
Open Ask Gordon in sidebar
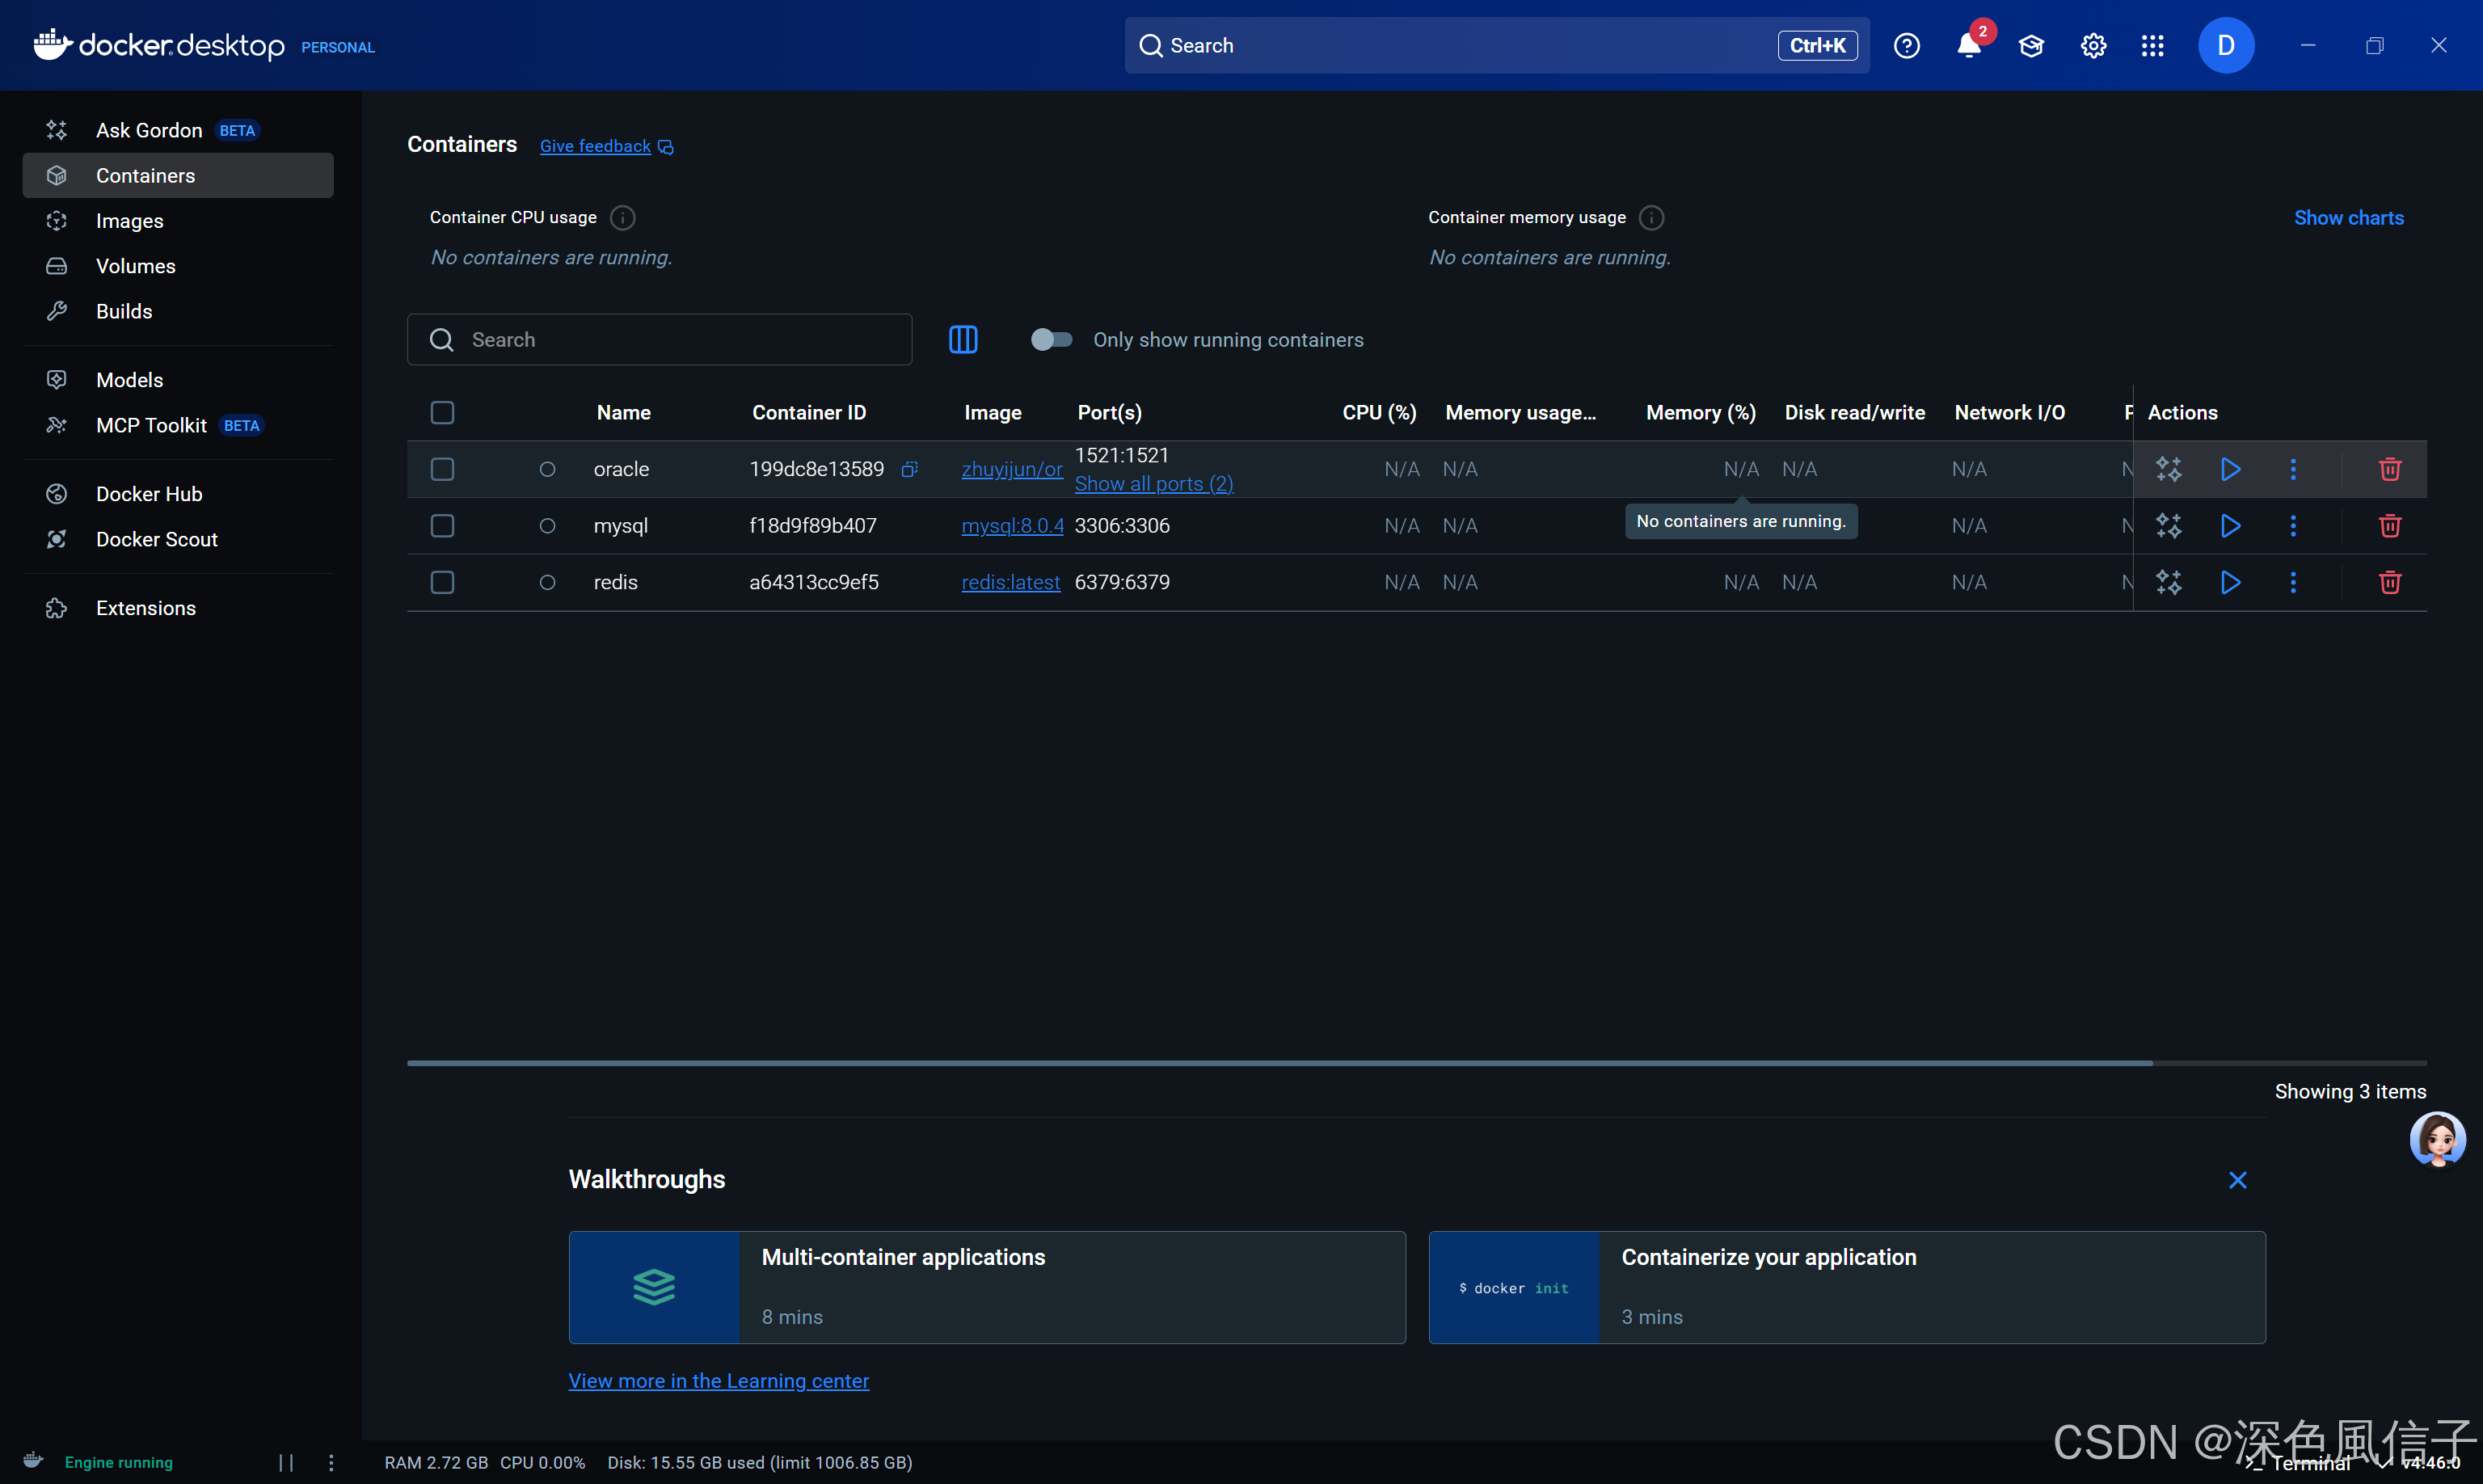[x=178, y=130]
